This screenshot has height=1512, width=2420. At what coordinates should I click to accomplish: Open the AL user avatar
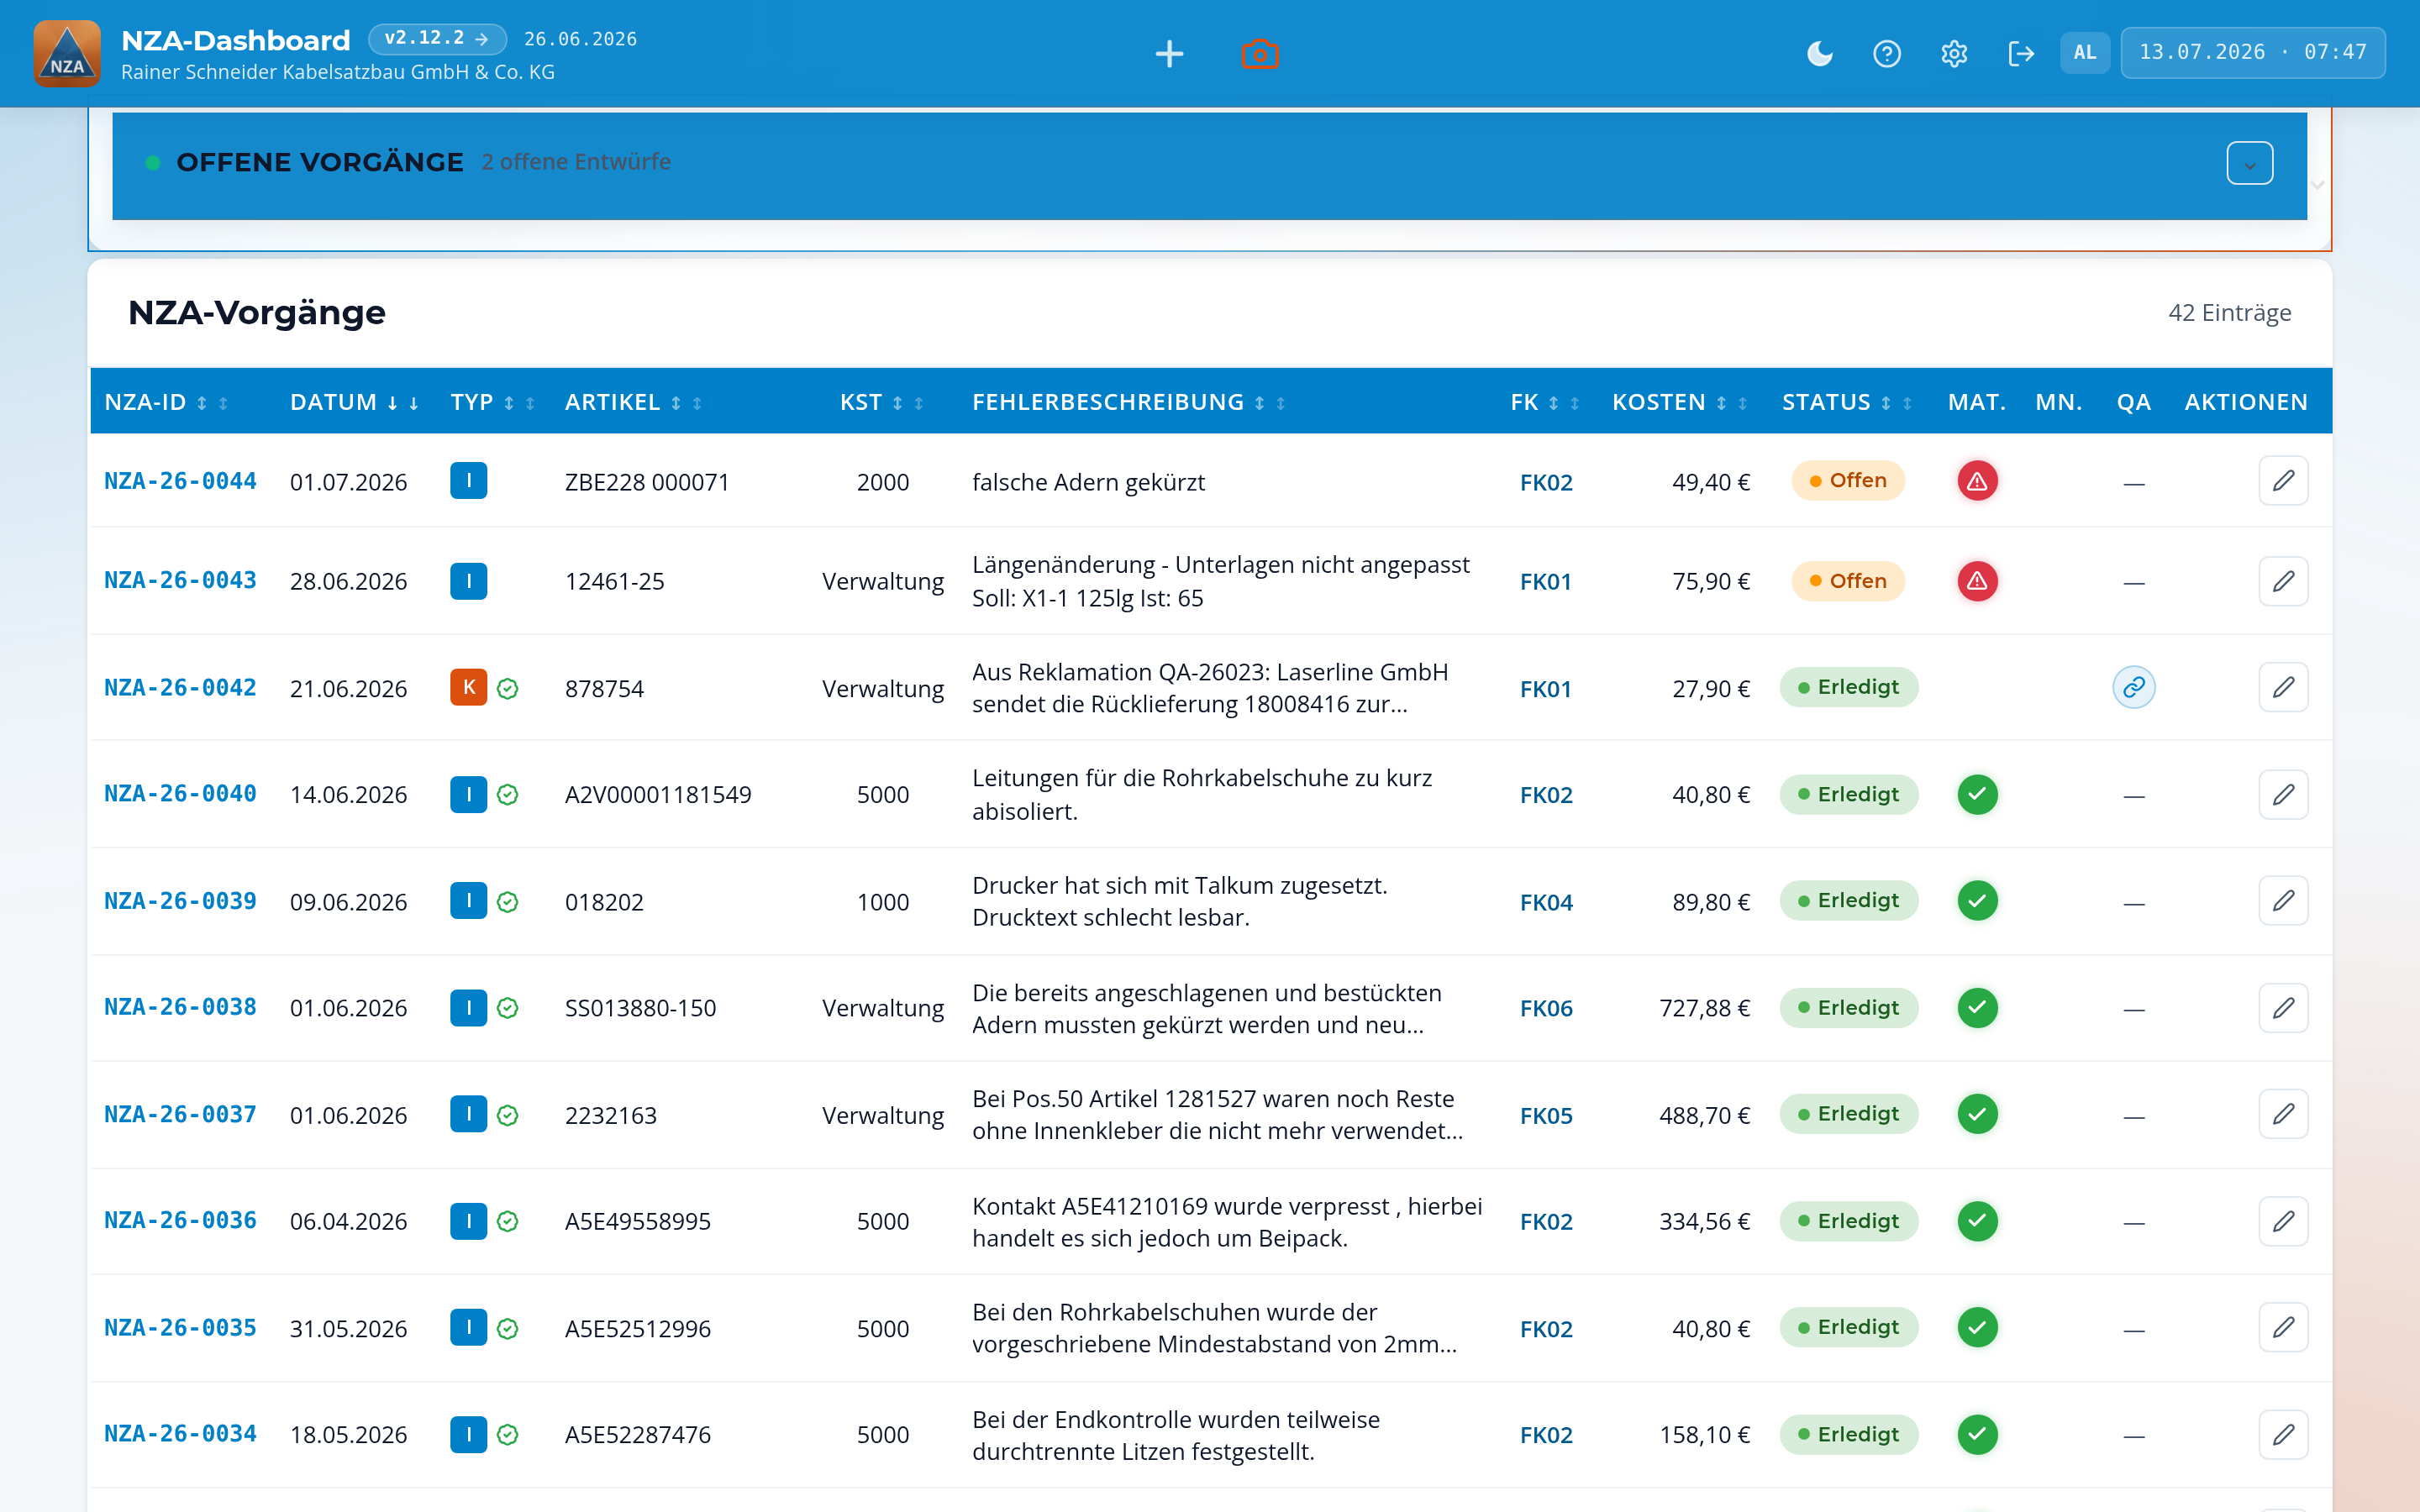(x=2084, y=52)
